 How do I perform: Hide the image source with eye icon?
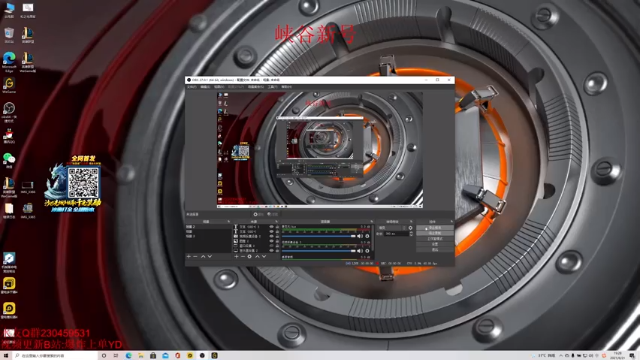(271, 241)
